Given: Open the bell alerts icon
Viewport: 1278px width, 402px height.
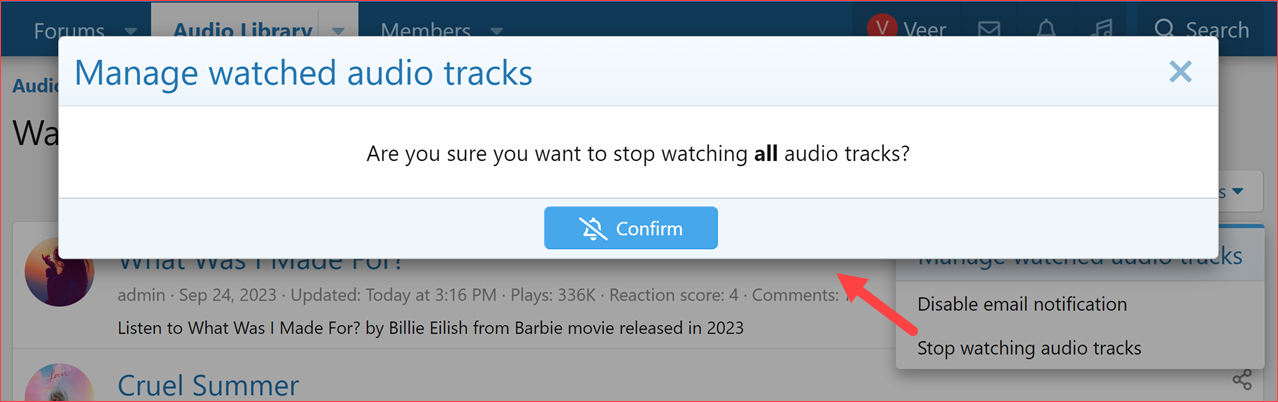Looking at the screenshot, I should coord(1046,30).
